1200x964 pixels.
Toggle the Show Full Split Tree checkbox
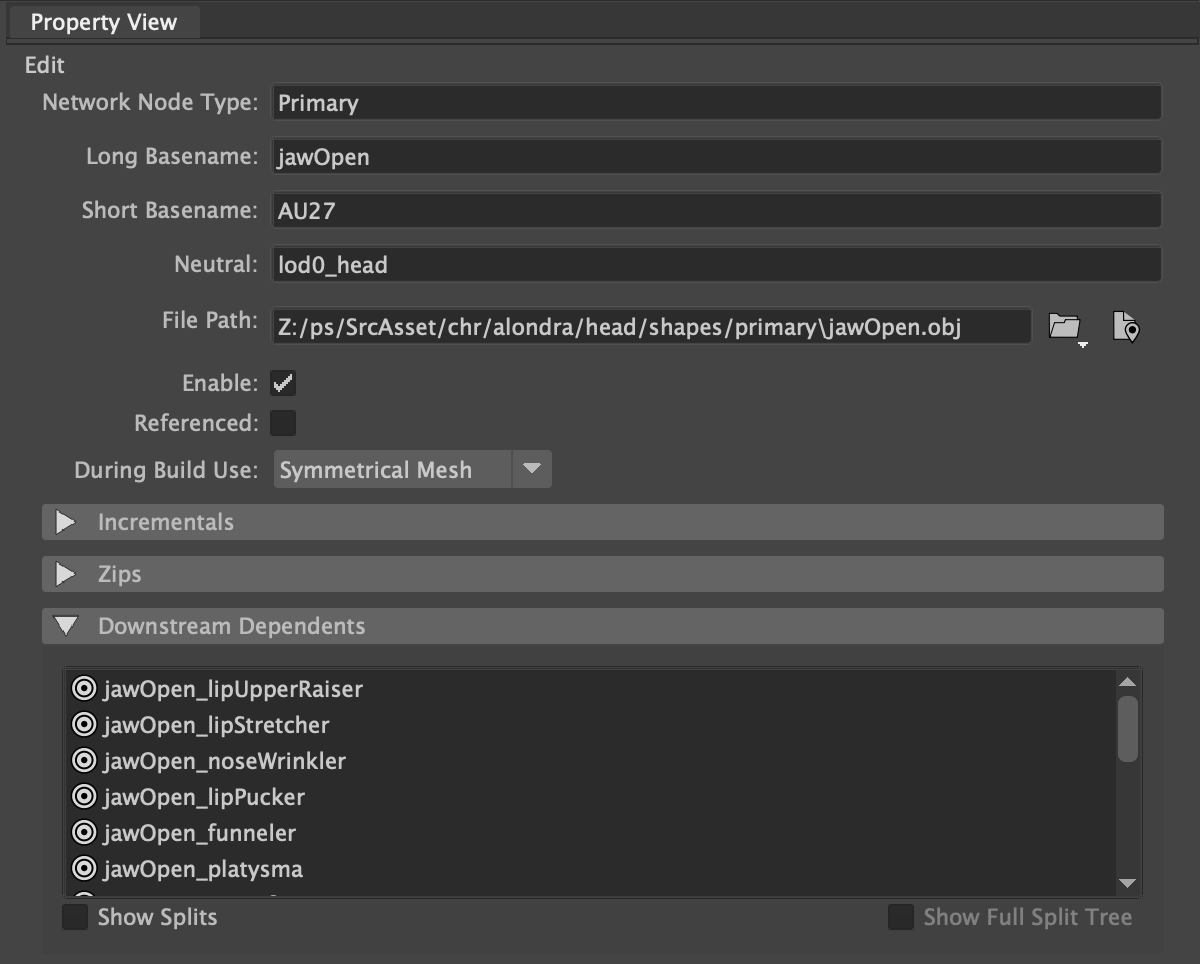point(901,917)
